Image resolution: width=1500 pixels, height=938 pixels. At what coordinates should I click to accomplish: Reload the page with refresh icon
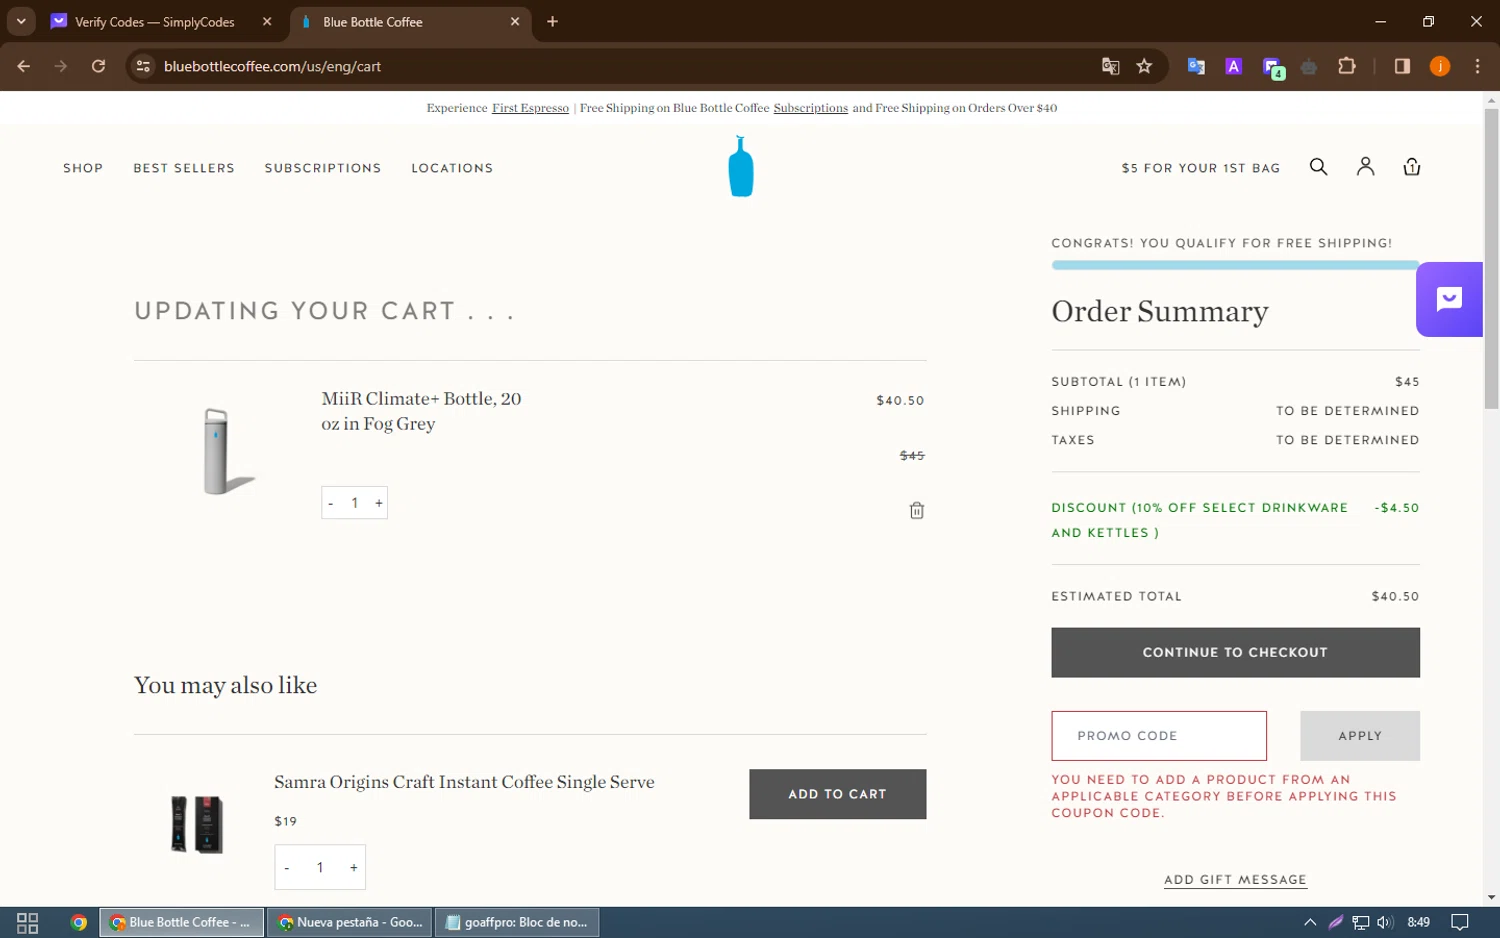click(x=98, y=66)
